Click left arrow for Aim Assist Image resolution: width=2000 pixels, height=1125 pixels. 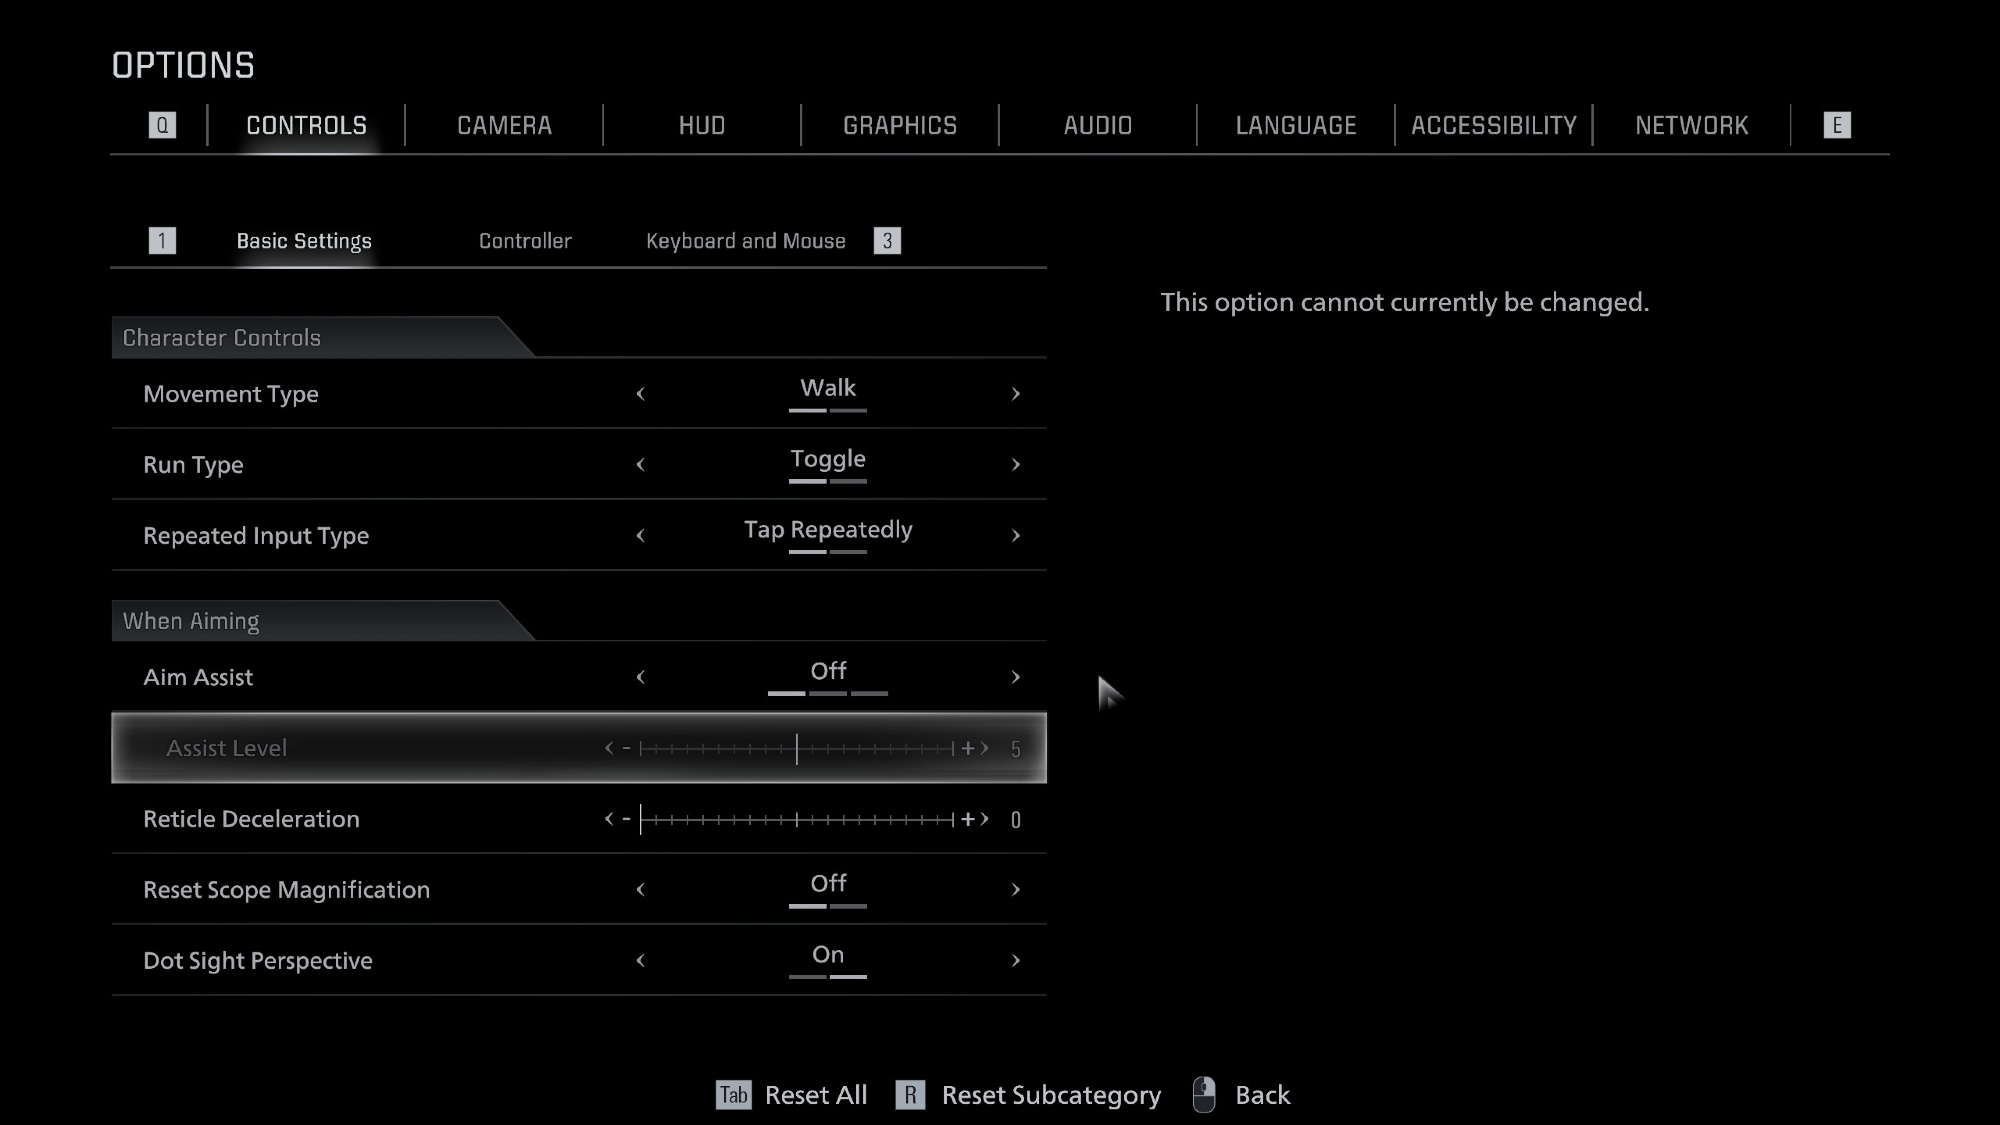tap(641, 677)
